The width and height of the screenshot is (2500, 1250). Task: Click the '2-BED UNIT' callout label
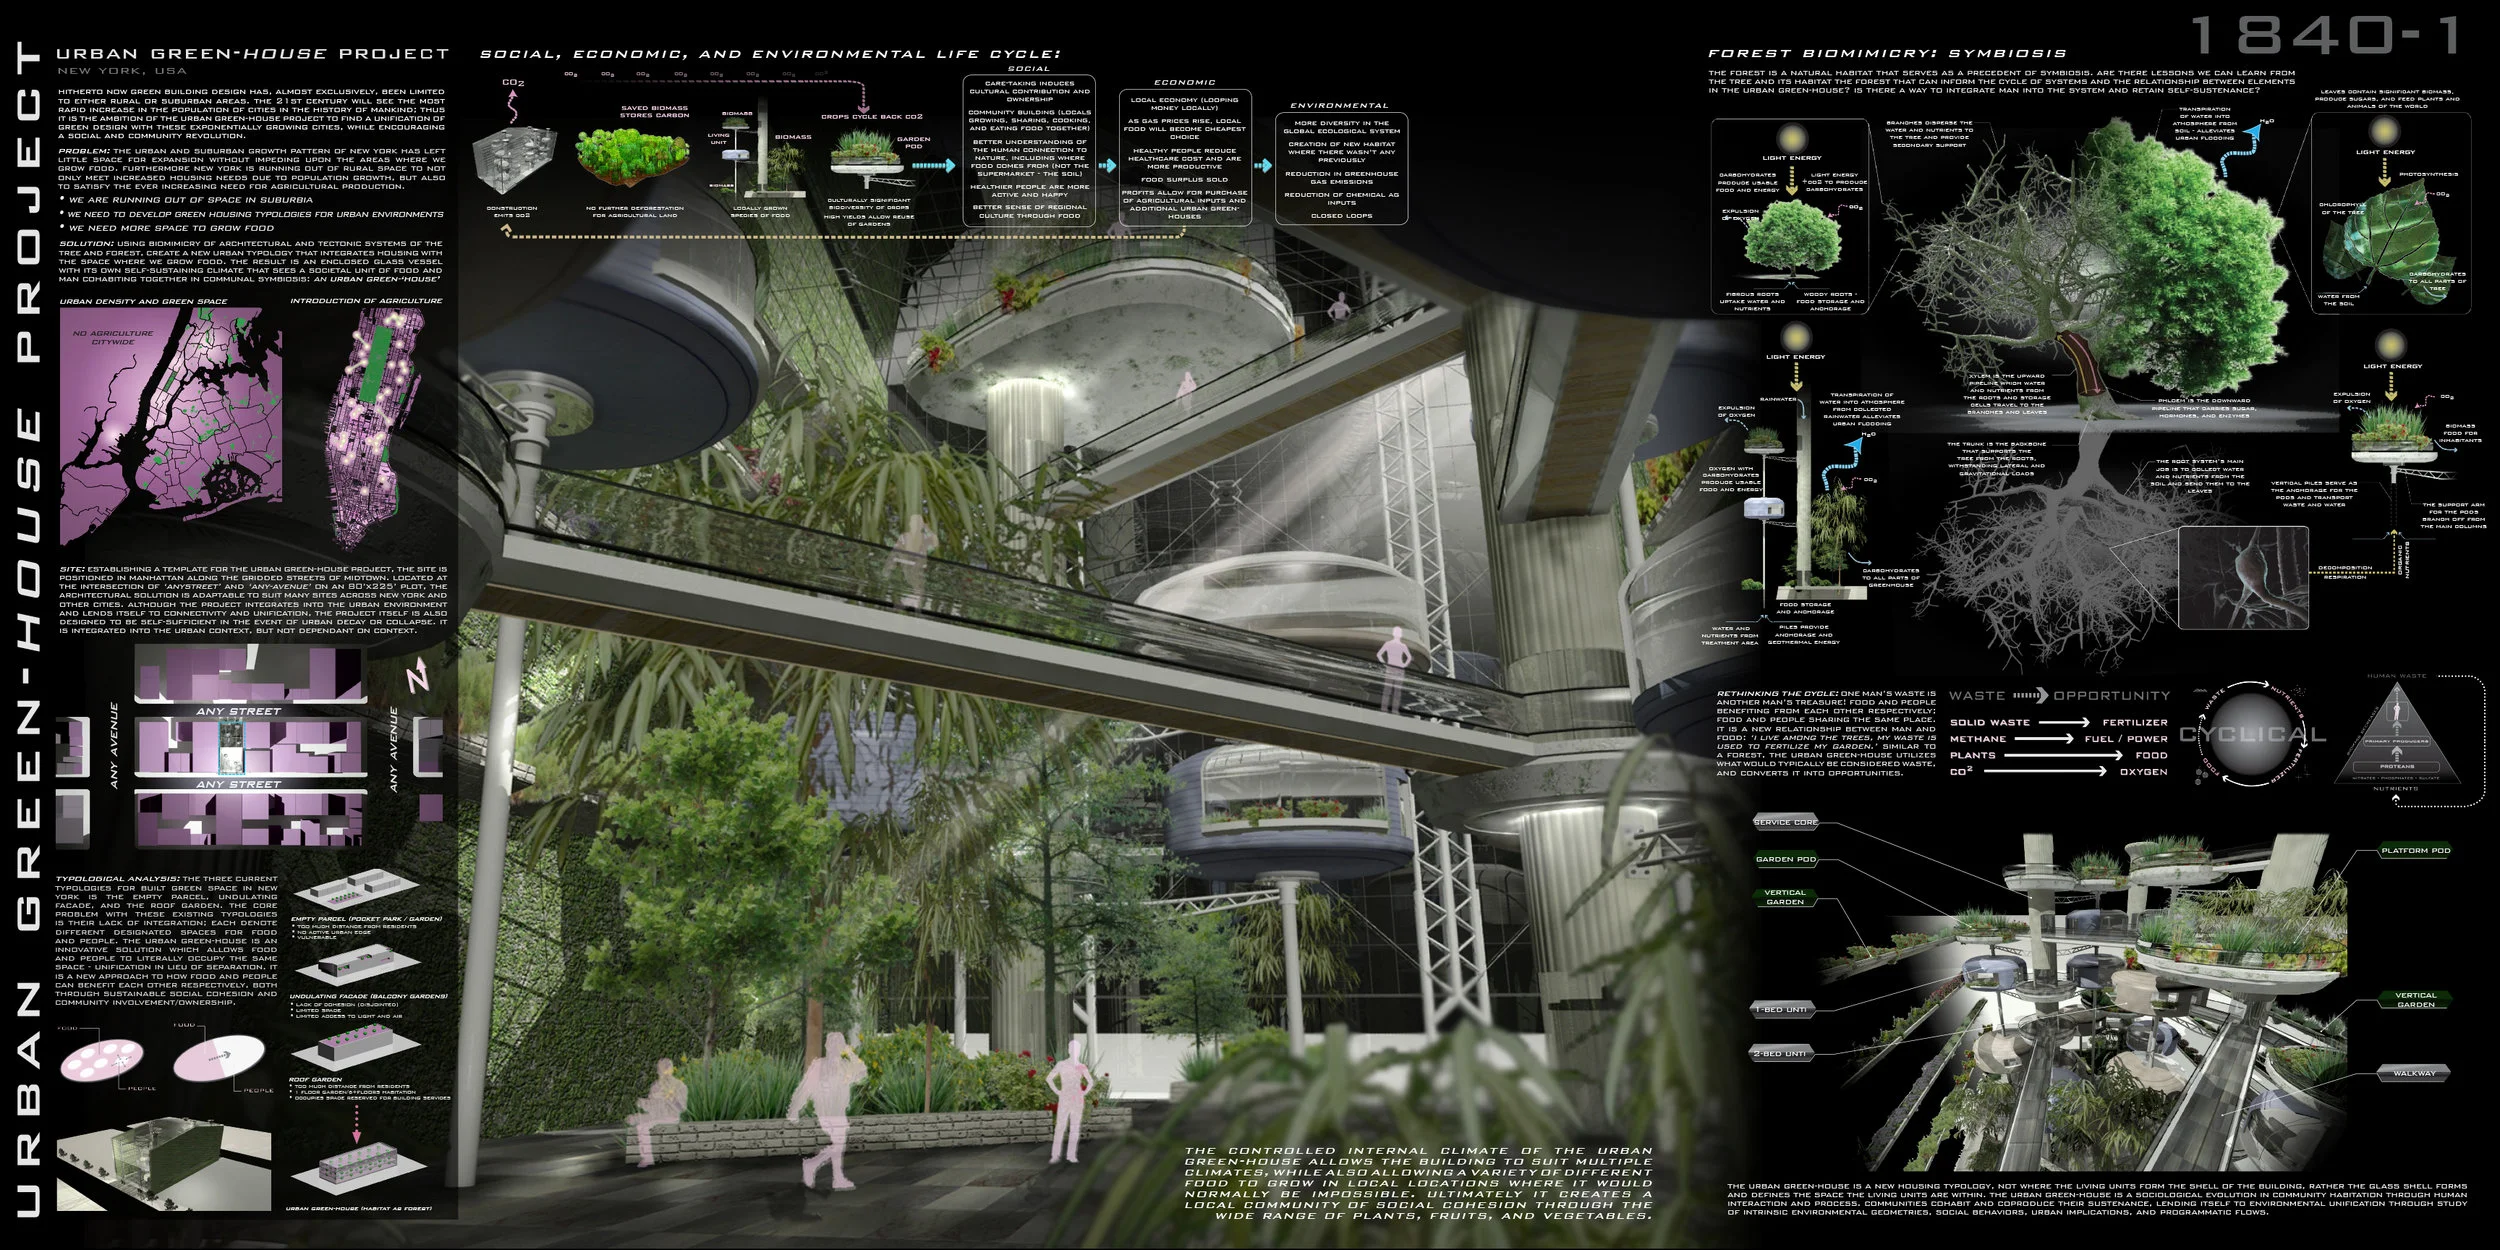click(1781, 1054)
